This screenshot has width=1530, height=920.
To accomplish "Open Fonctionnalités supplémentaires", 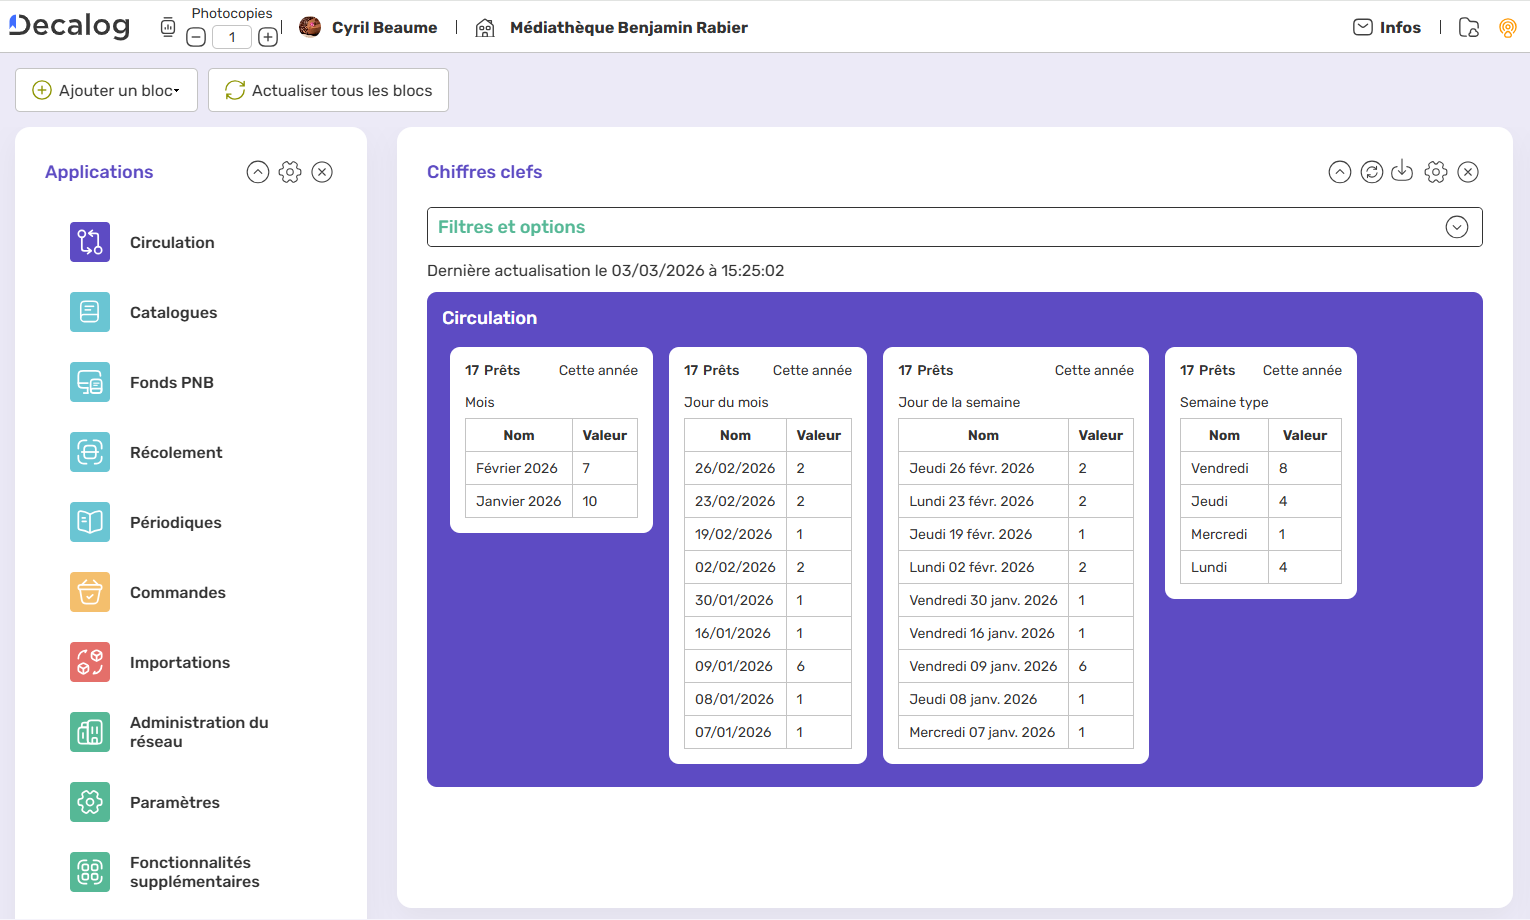I will point(194,871).
